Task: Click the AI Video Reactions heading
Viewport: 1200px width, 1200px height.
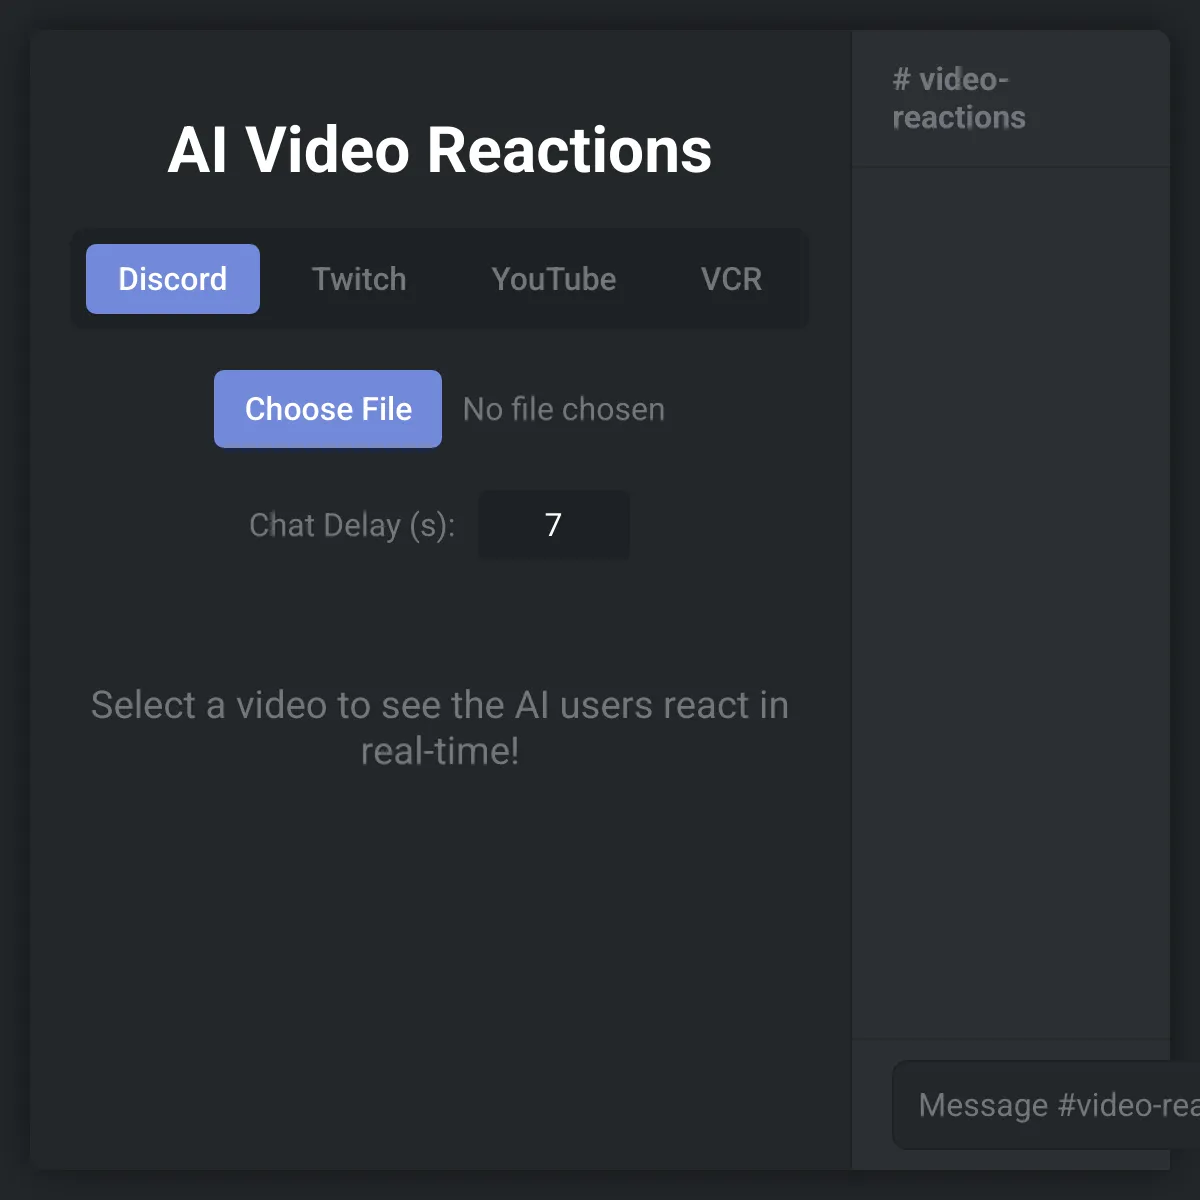Action: click(440, 150)
